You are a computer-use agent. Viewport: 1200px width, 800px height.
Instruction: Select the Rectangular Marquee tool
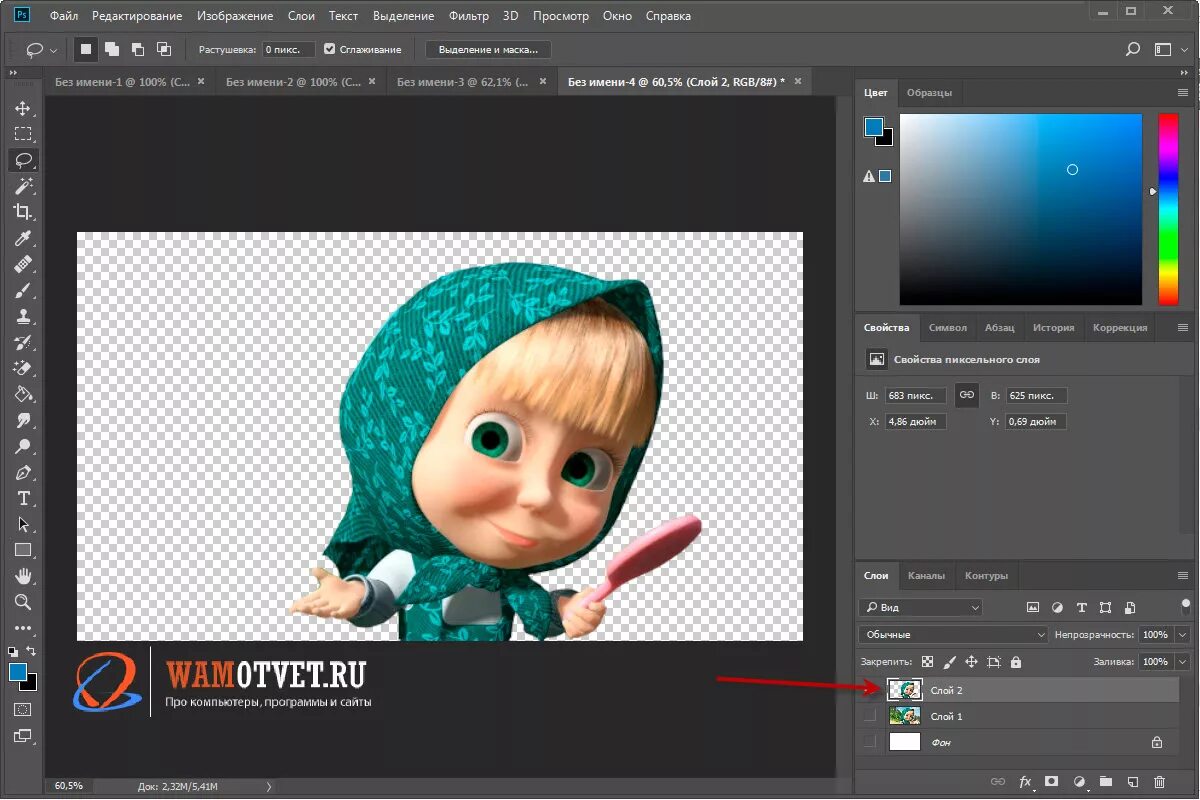point(23,134)
